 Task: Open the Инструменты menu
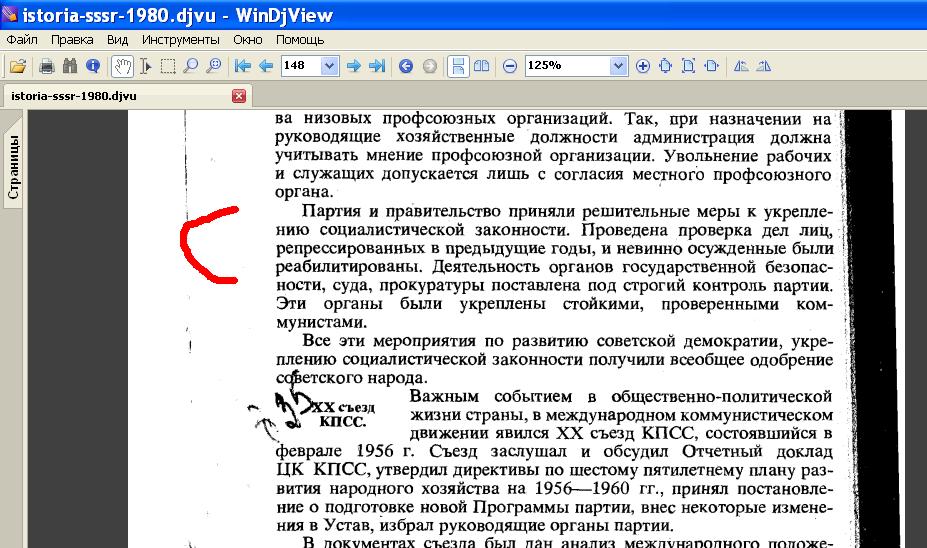pos(180,40)
